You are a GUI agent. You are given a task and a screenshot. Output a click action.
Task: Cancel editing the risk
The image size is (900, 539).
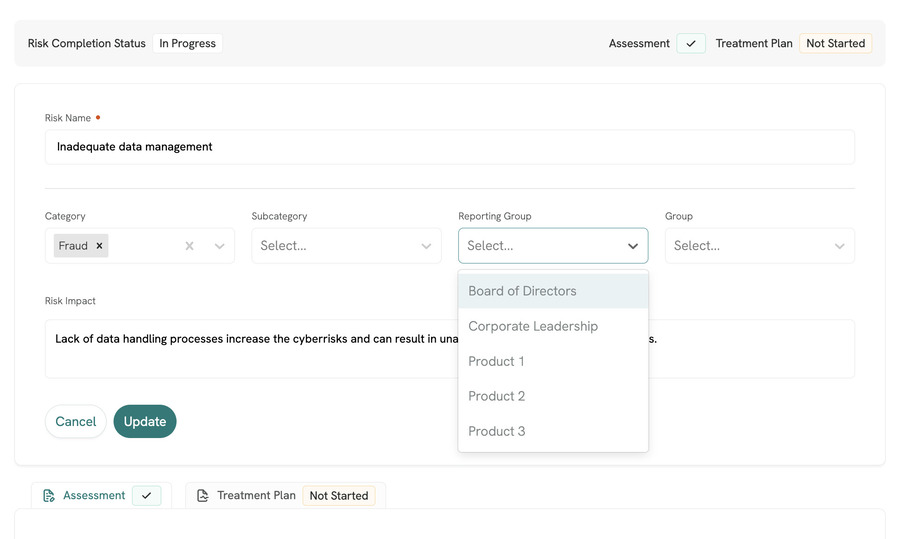tap(76, 422)
